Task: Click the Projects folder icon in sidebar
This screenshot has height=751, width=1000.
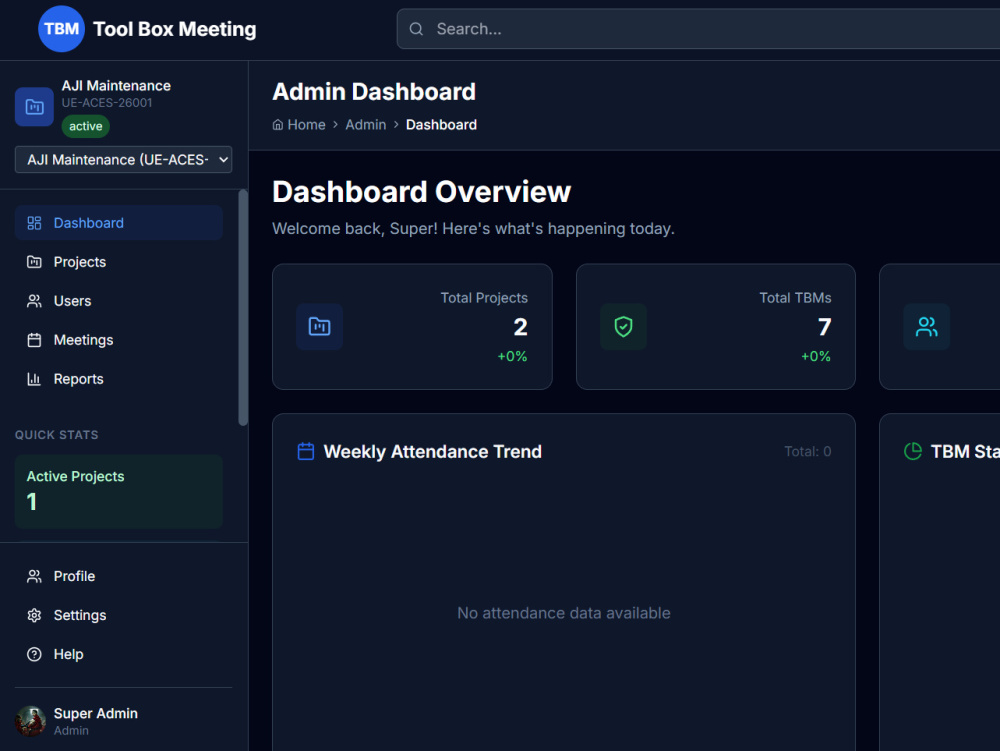Action: (34, 262)
